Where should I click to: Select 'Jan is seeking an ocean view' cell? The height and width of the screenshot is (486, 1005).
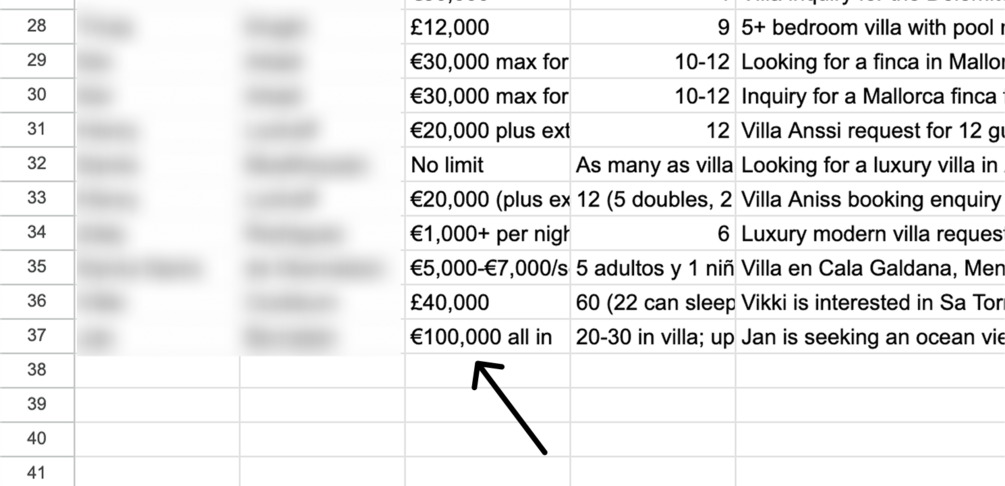pyautogui.click(x=870, y=337)
